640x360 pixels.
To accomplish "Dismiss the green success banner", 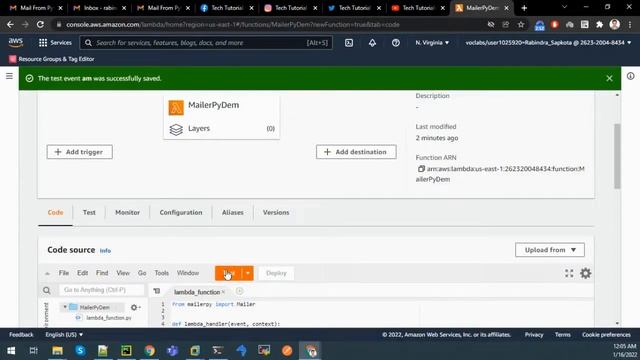I will point(609,78).
